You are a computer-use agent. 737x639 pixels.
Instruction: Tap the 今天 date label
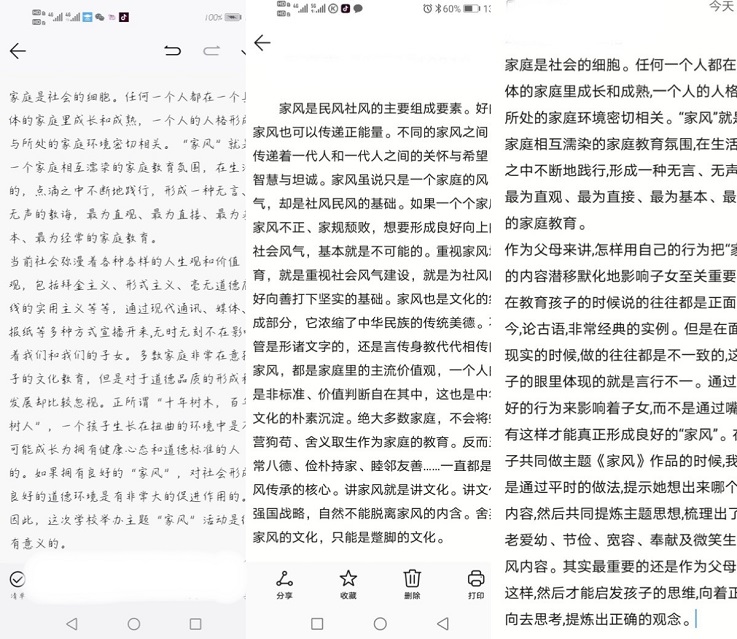click(720, 6)
